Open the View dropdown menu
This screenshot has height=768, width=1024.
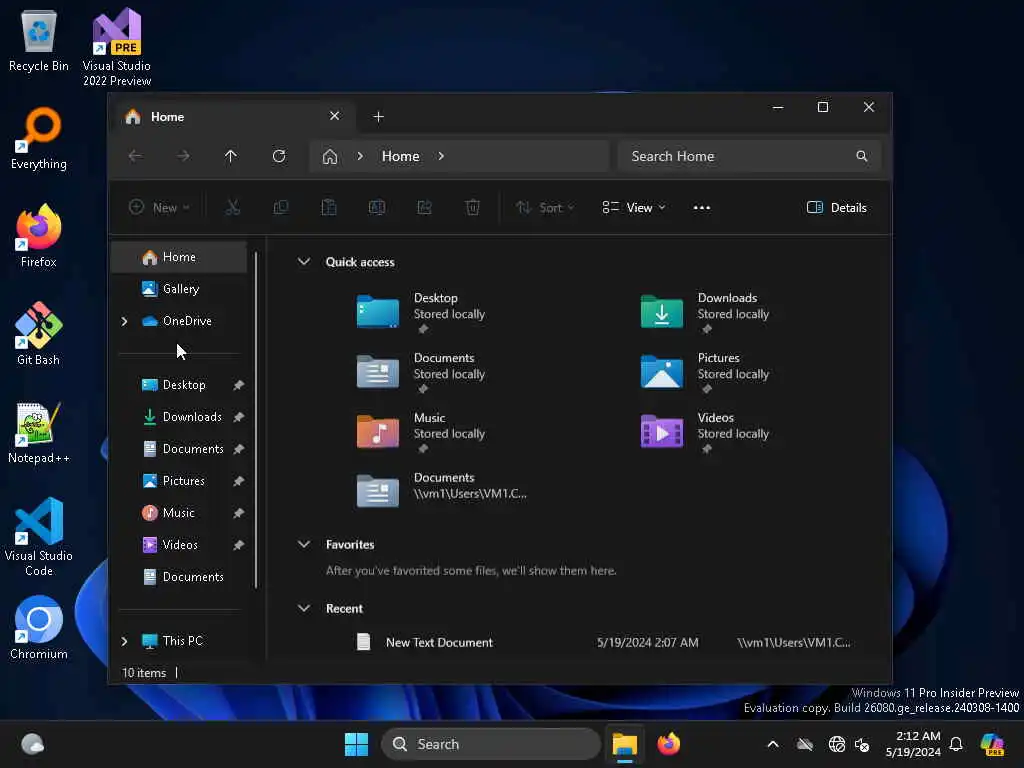634,208
